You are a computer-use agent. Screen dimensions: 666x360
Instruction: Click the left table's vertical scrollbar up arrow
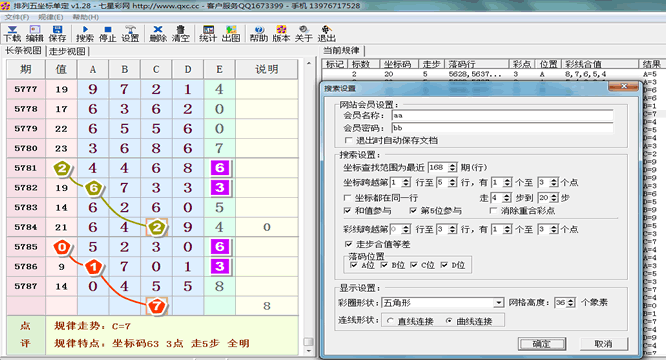[x=309, y=63]
